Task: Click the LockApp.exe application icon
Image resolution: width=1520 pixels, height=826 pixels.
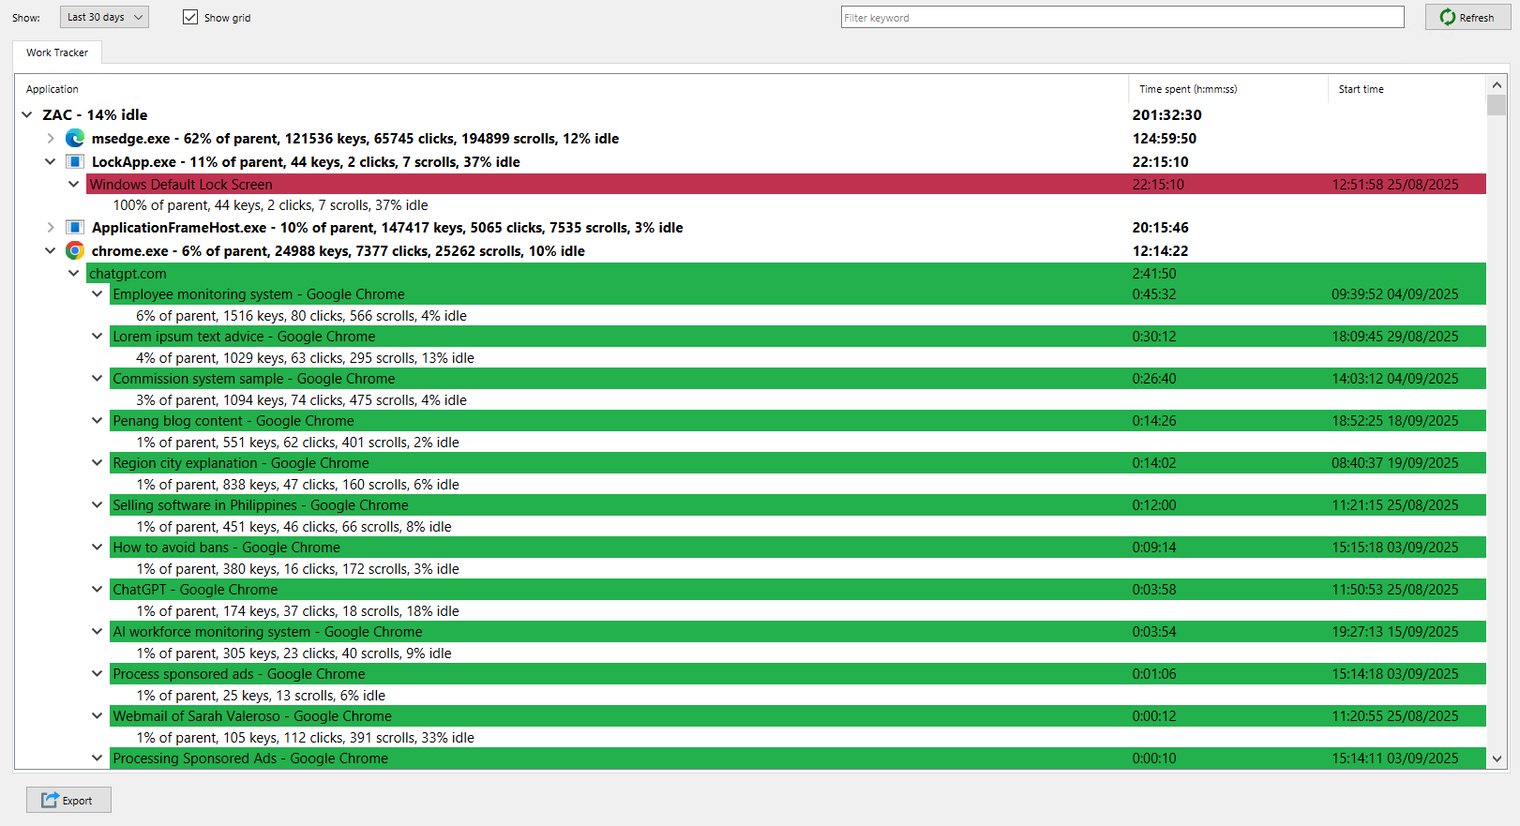Action: [x=75, y=162]
